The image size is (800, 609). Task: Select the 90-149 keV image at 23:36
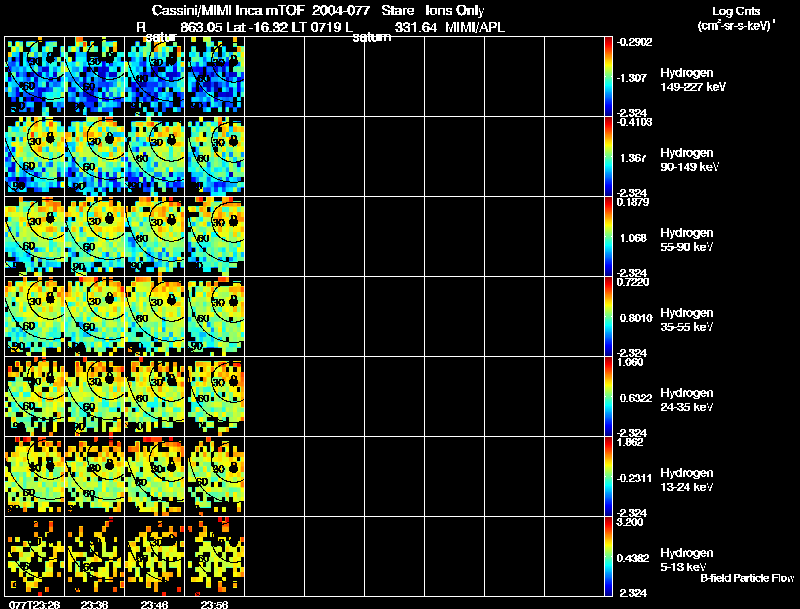tap(94, 157)
